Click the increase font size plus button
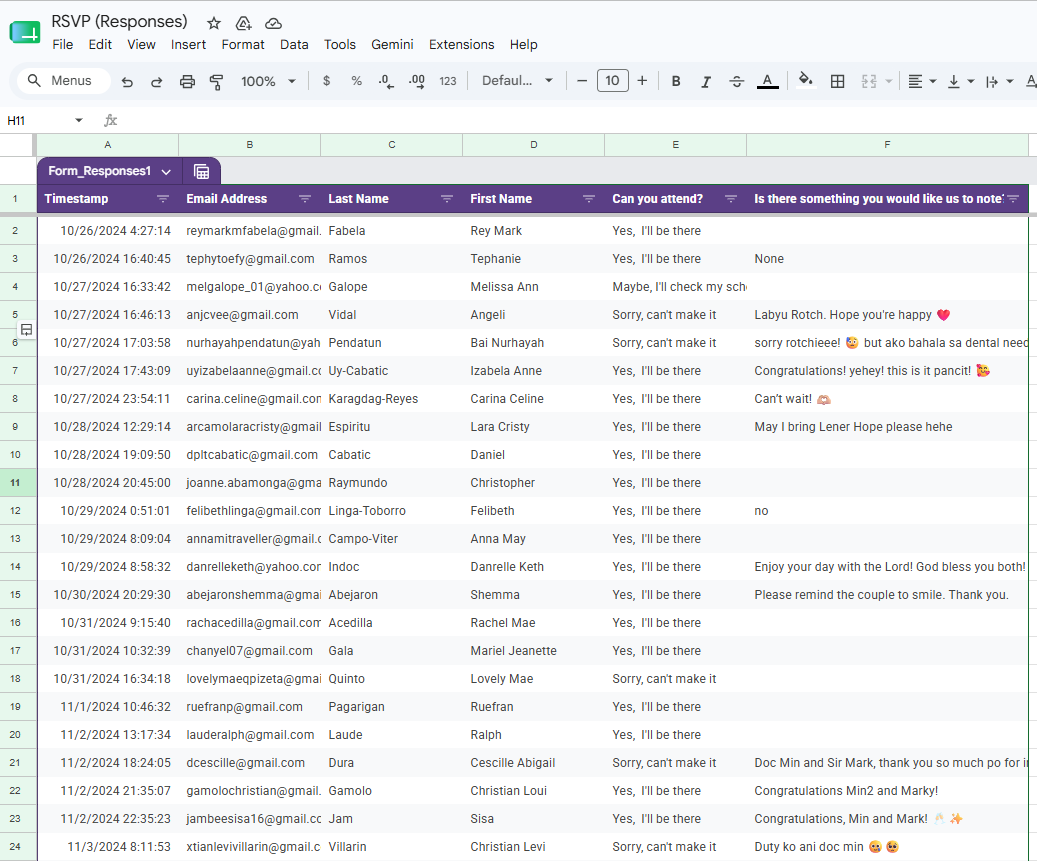The height and width of the screenshot is (861, 1037). click(x=642, y=81)
